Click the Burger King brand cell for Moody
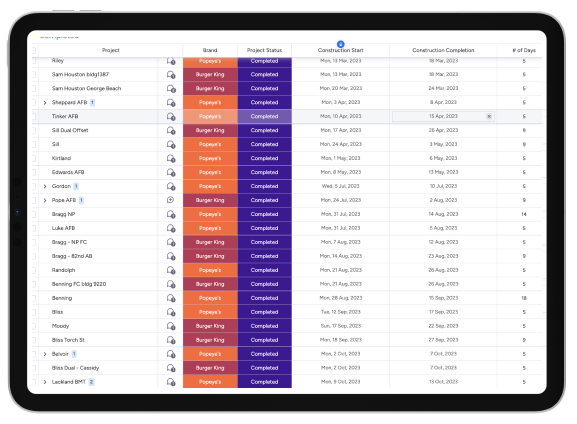577x424 pixels. tap(210, 326)
